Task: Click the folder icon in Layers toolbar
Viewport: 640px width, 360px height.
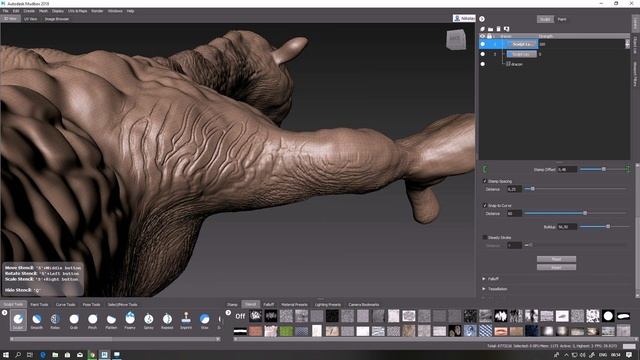Action: 491,29
